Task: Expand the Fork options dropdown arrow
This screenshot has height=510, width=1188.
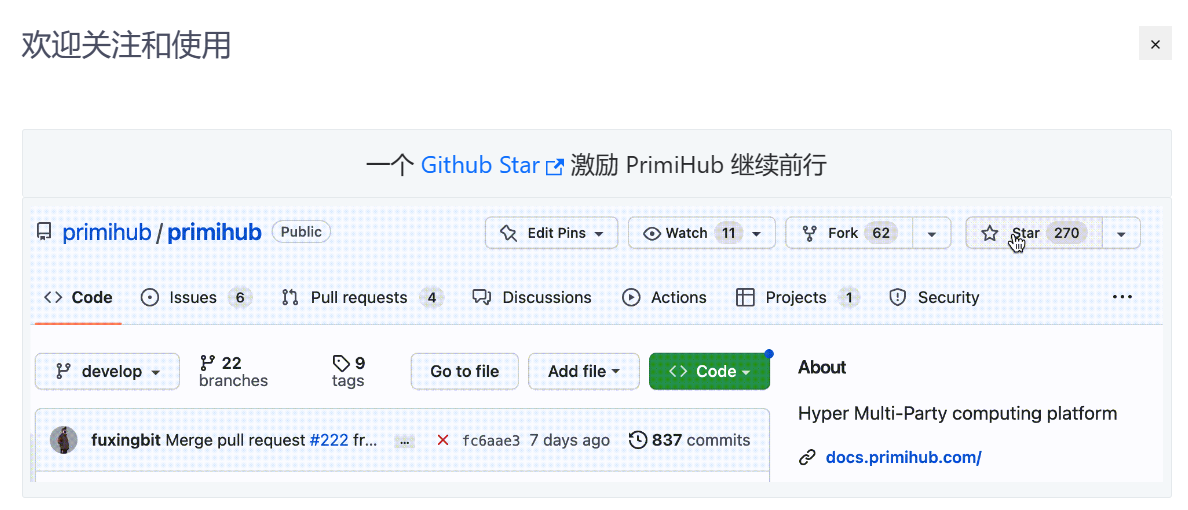Action: pos(931,233)
